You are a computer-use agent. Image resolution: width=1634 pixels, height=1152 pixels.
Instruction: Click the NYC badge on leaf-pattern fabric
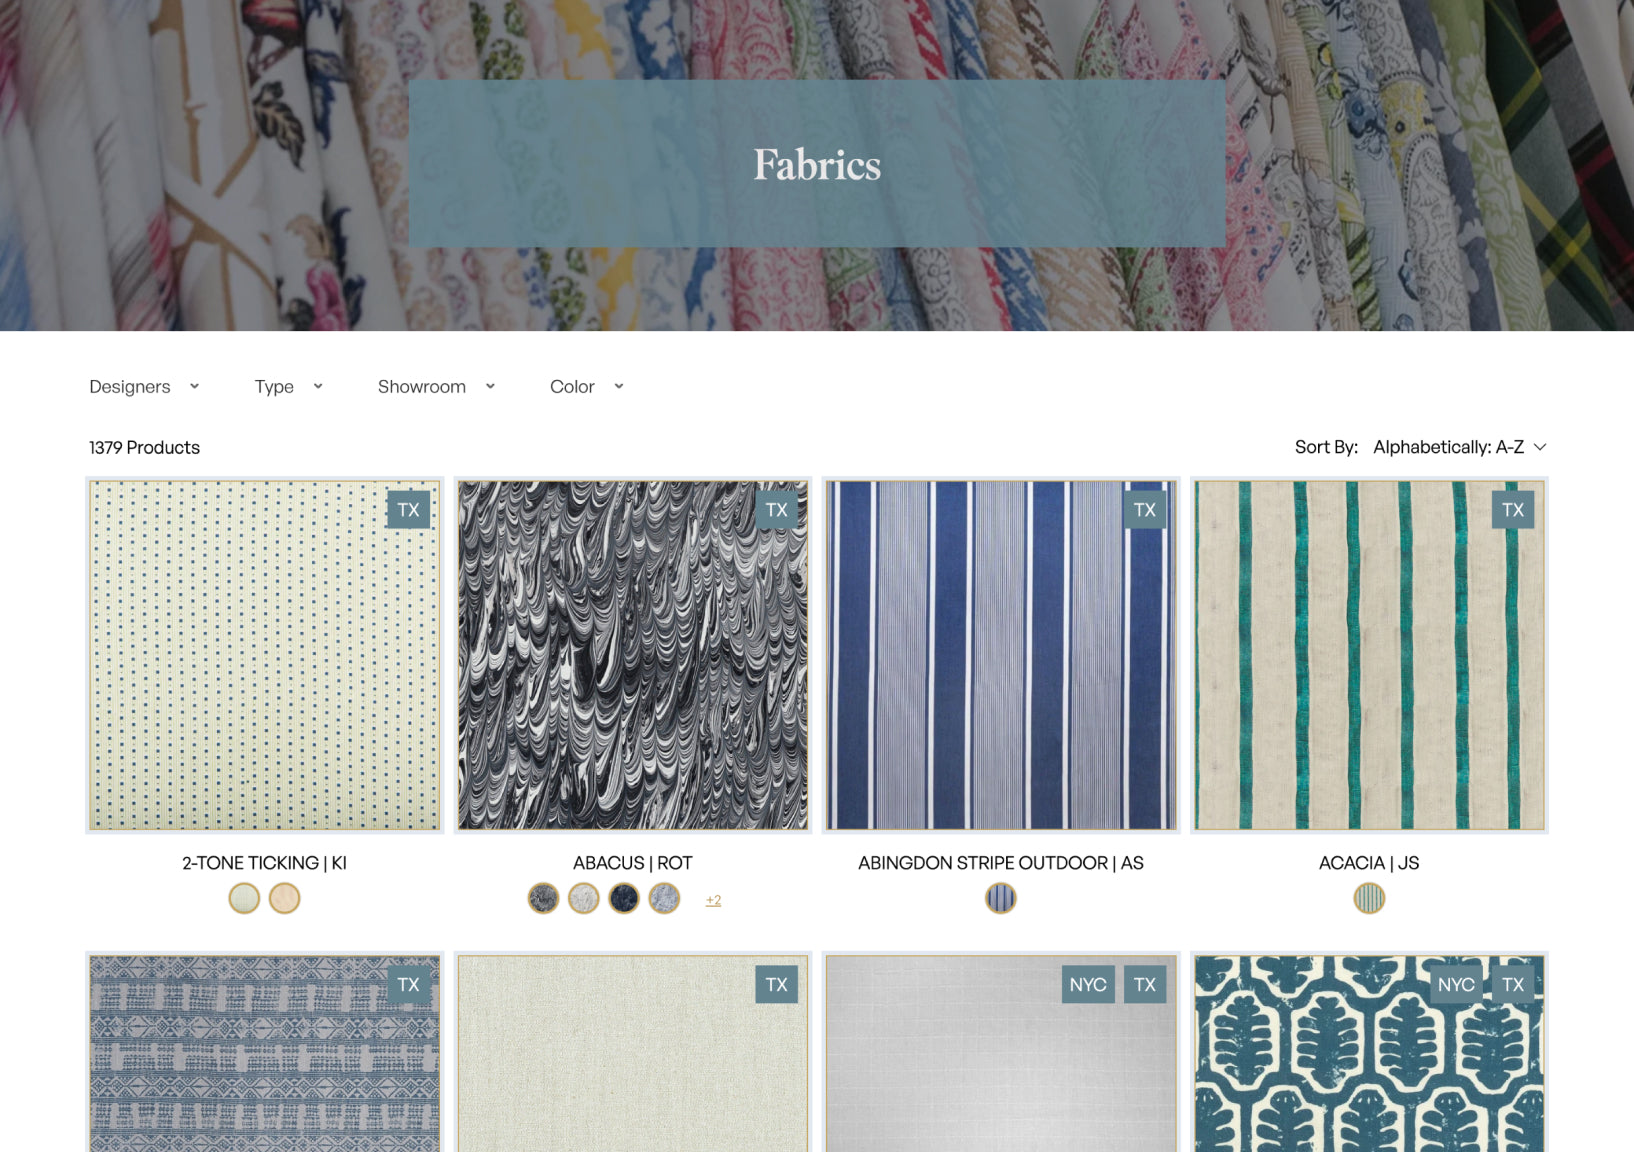pos(1455,985)
